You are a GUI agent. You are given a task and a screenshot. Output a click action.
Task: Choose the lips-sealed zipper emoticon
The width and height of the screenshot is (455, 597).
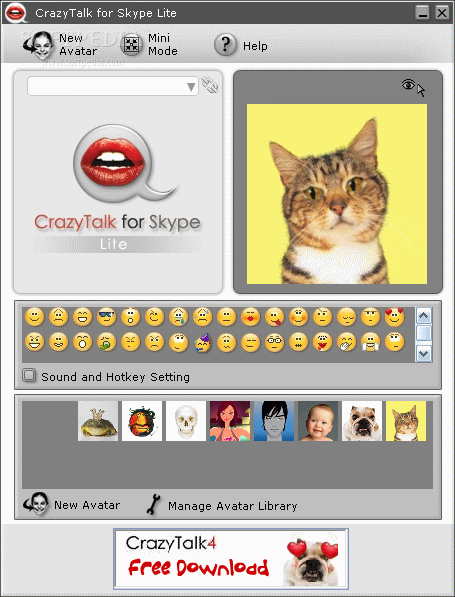pos(299,342)
